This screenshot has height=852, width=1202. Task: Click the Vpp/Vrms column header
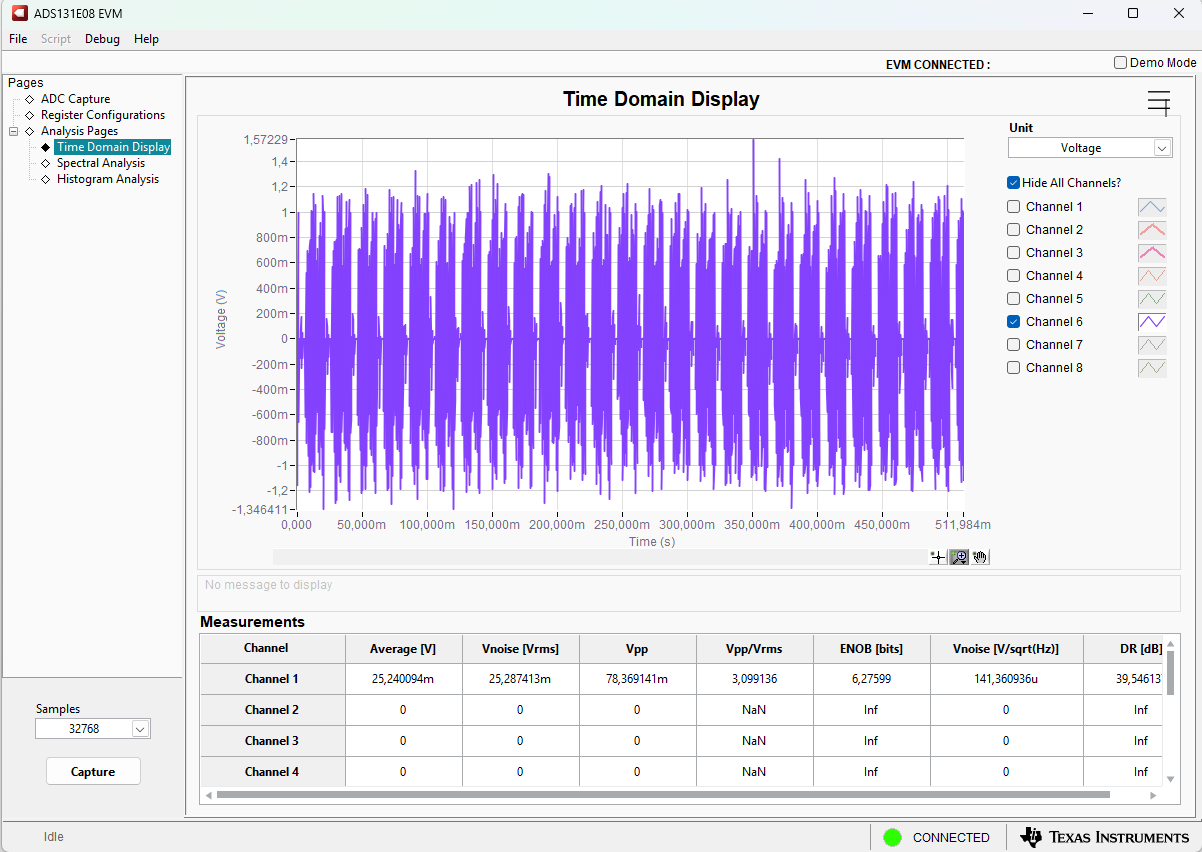(x=754, y=649)
